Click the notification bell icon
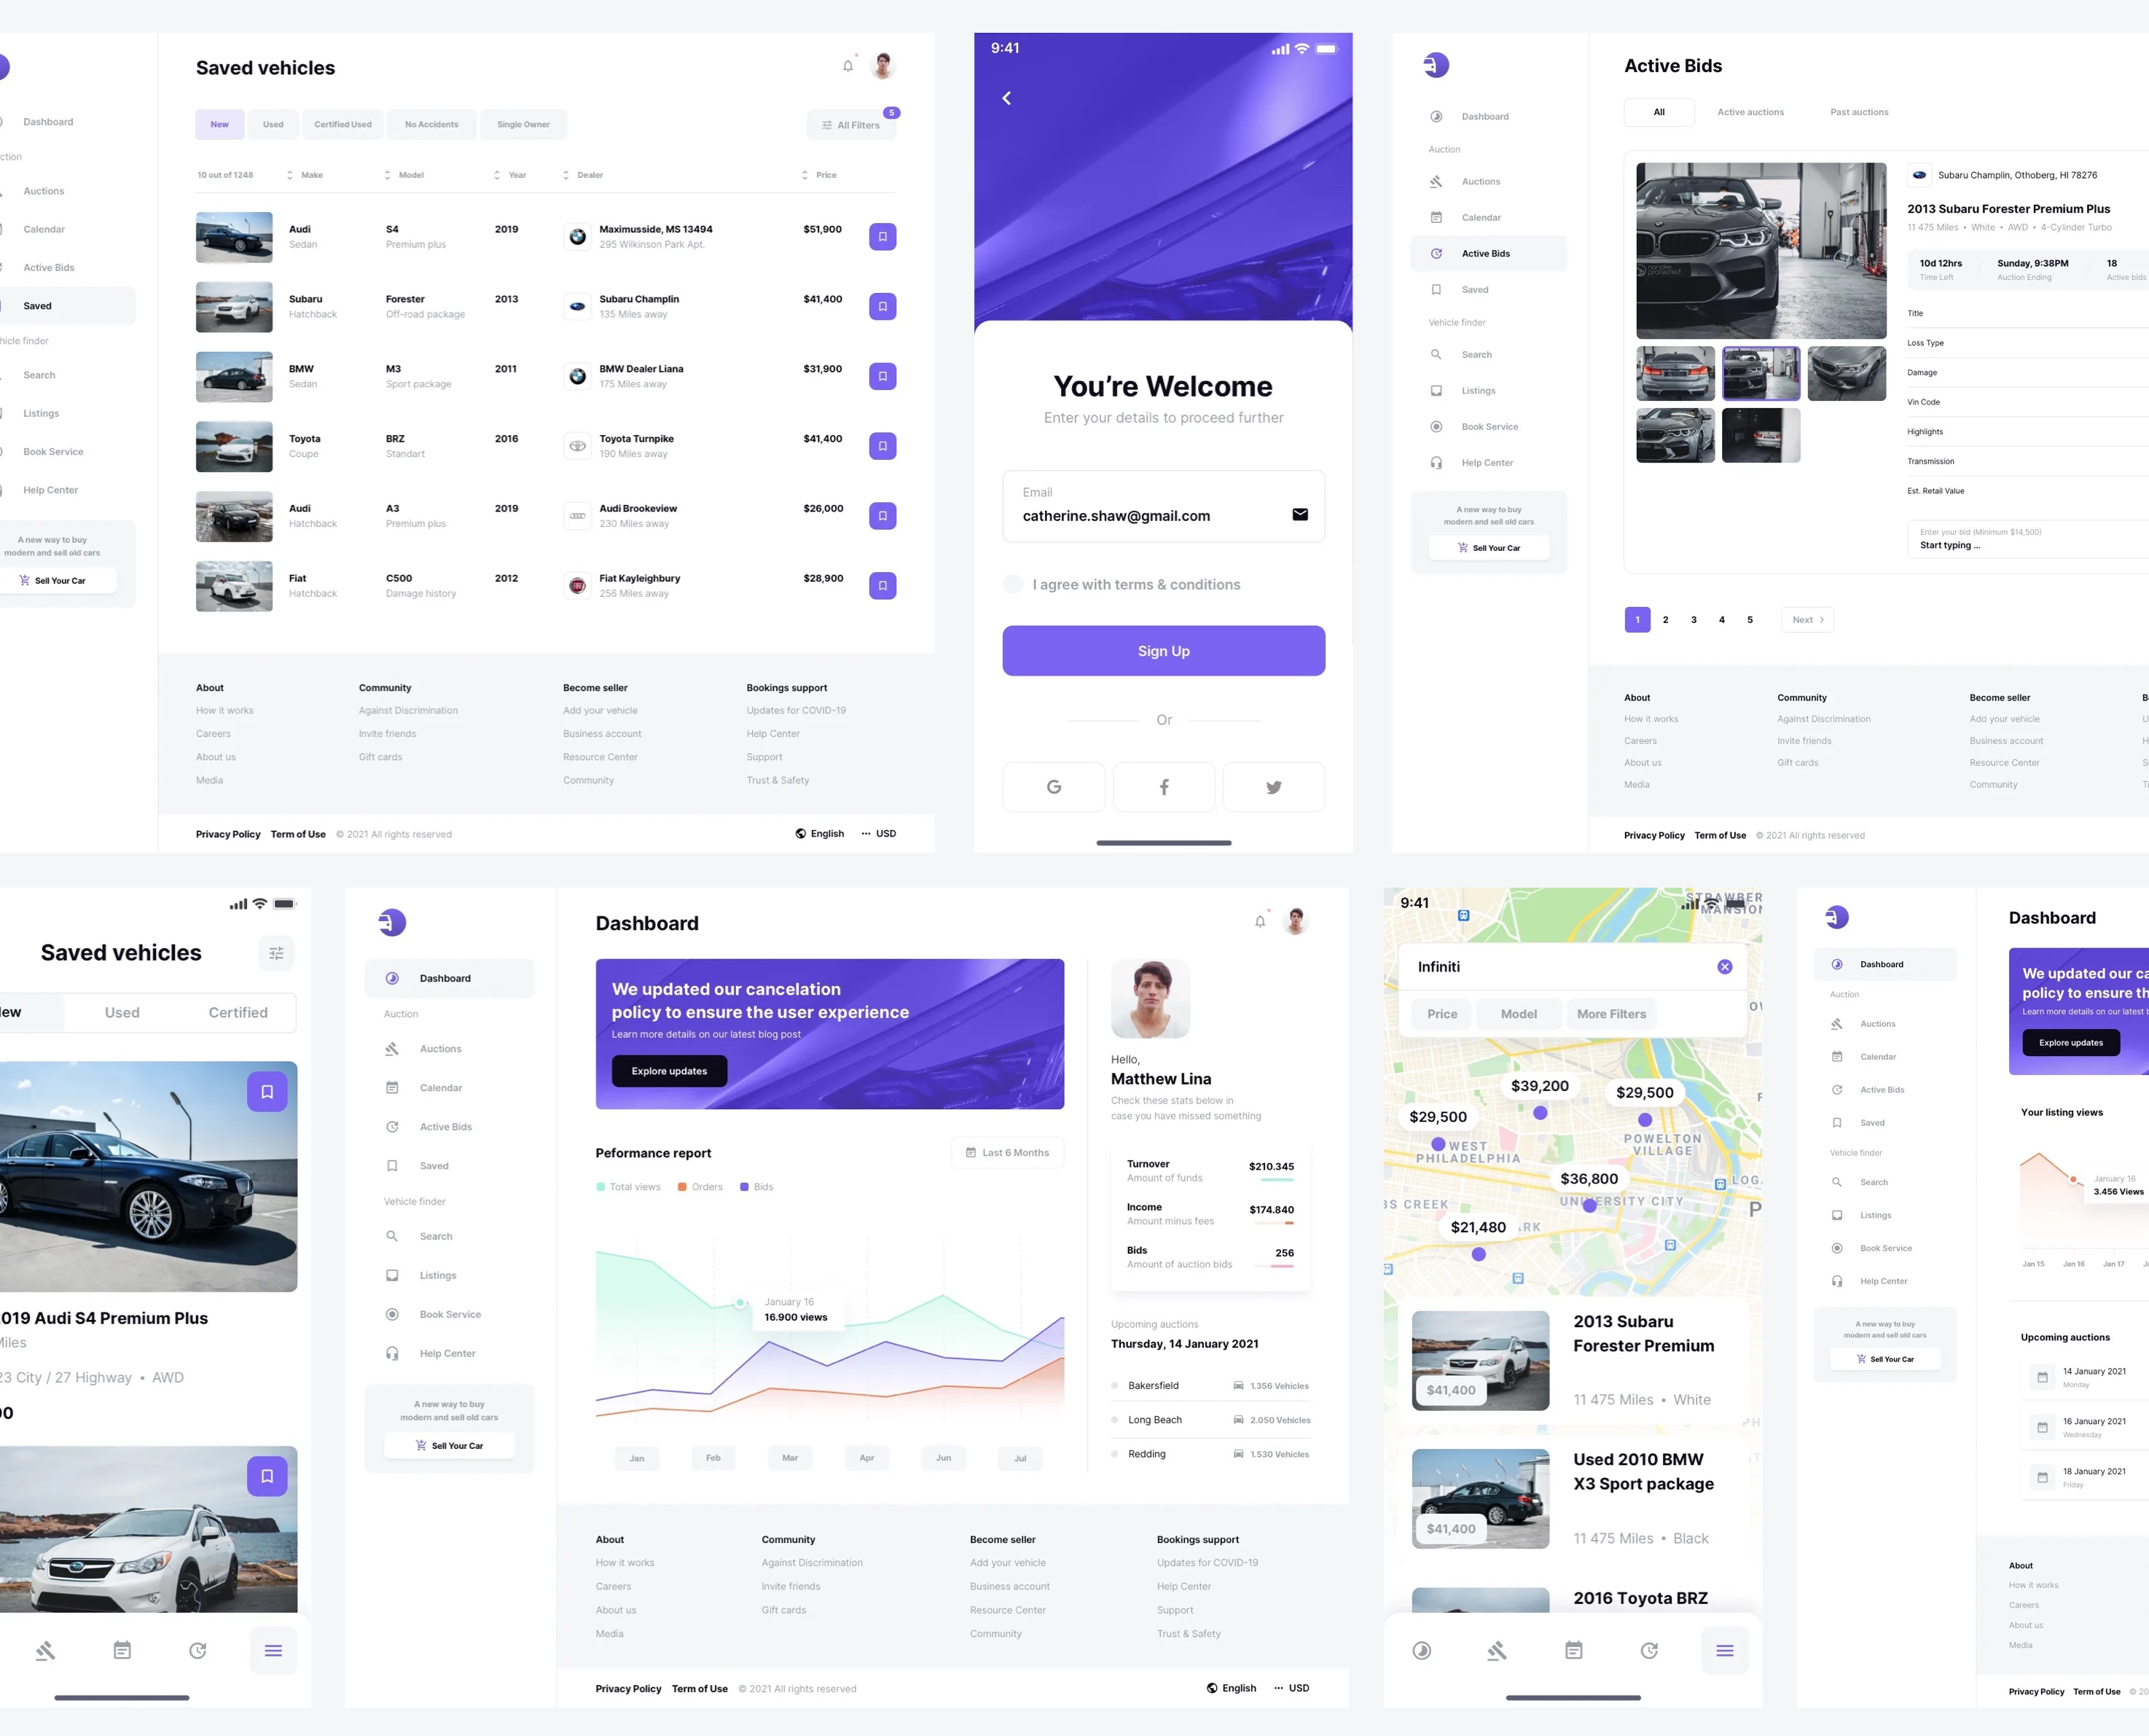Image resolution: width=2149 pixels, height=1736 pixels. [847, 66]
